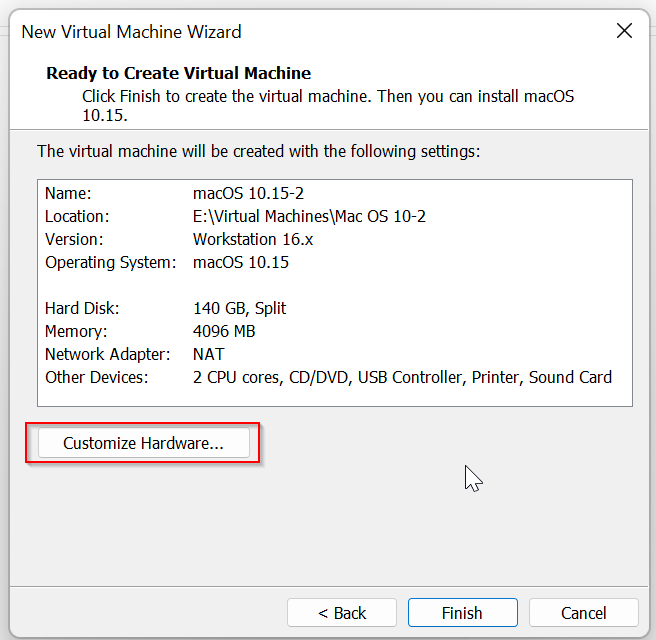Click Finish to create the virtual machine
Screen dimensions: 656x640
click(462, 613)
